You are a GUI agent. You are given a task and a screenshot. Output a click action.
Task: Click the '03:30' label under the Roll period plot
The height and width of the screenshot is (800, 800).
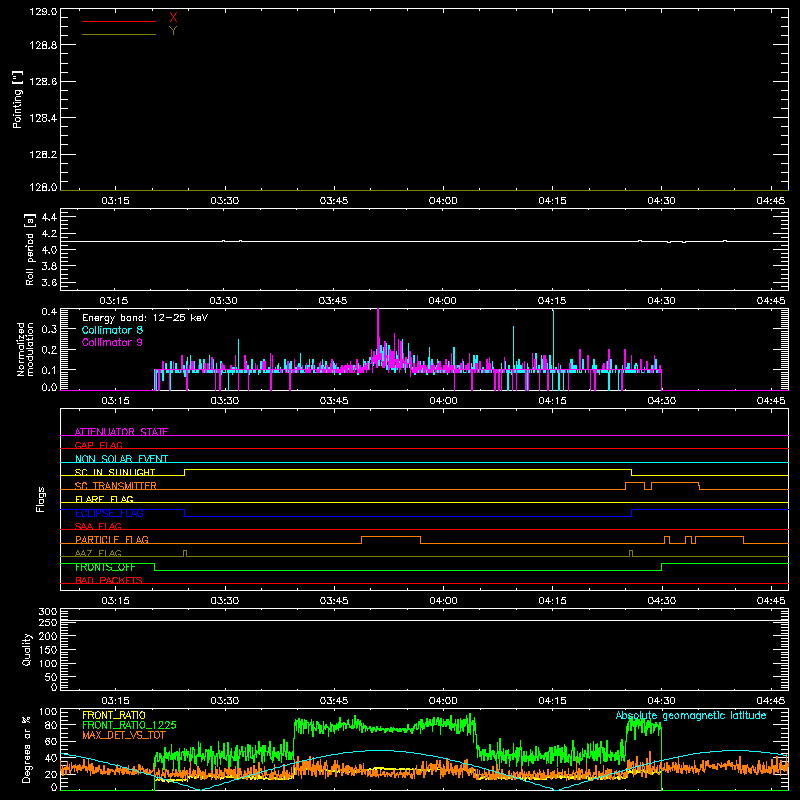[x=223, y=301]
